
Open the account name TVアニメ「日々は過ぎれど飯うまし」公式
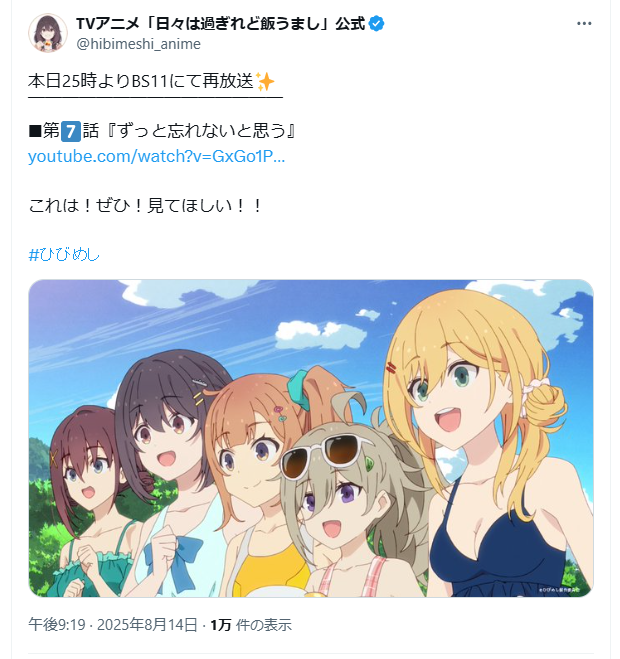(x=220, y=24)
